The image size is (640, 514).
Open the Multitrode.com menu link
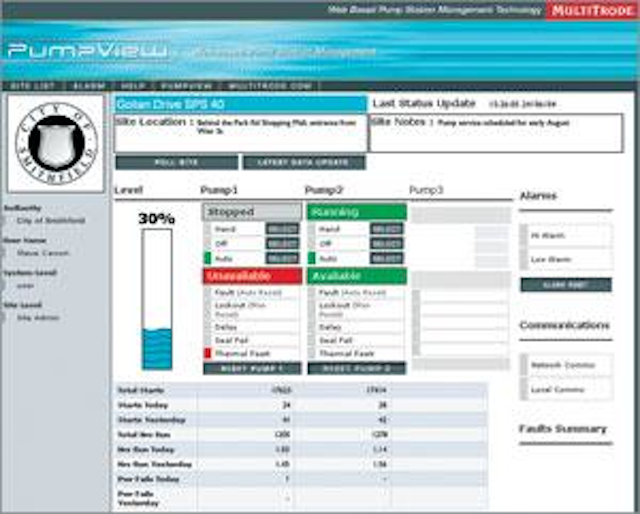coord(270,86)
